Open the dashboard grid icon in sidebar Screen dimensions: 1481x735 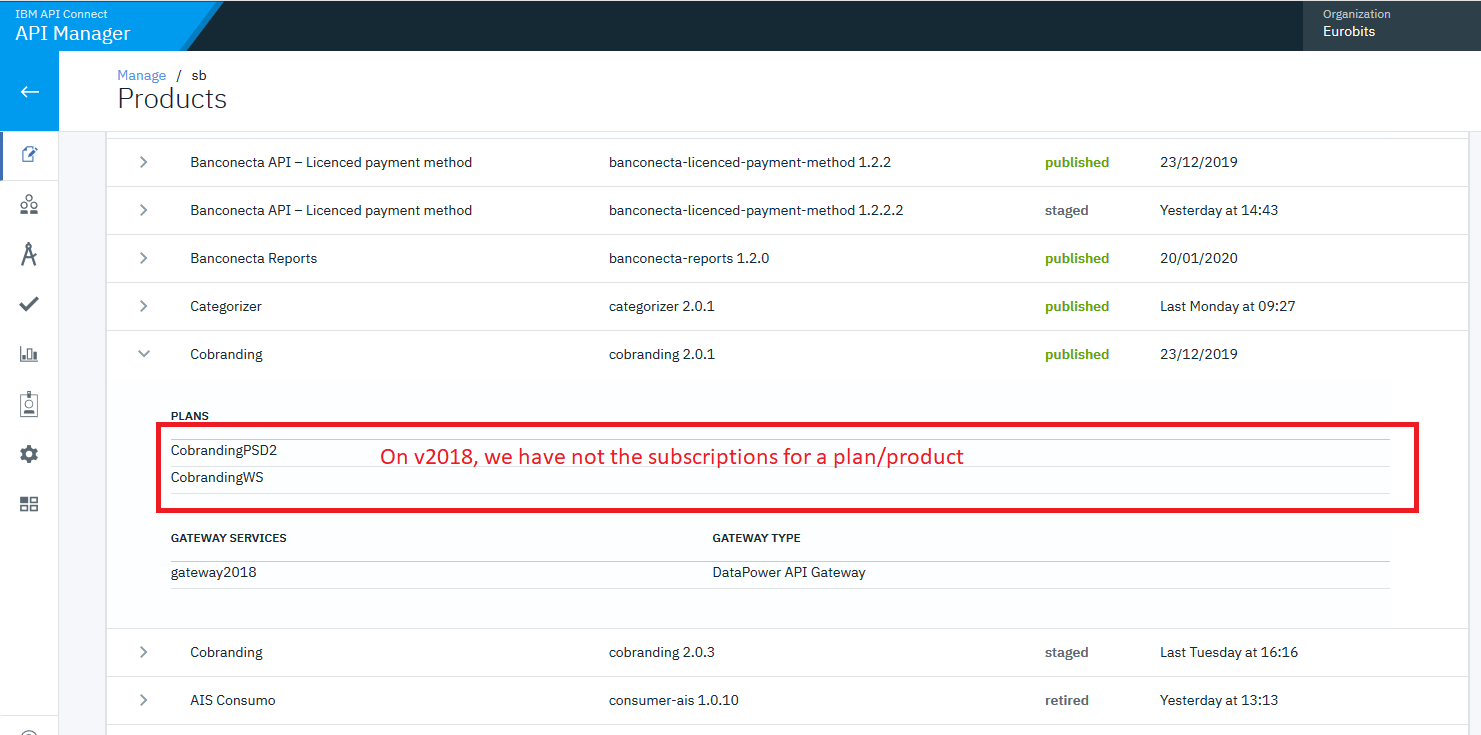tap(29, 504)
